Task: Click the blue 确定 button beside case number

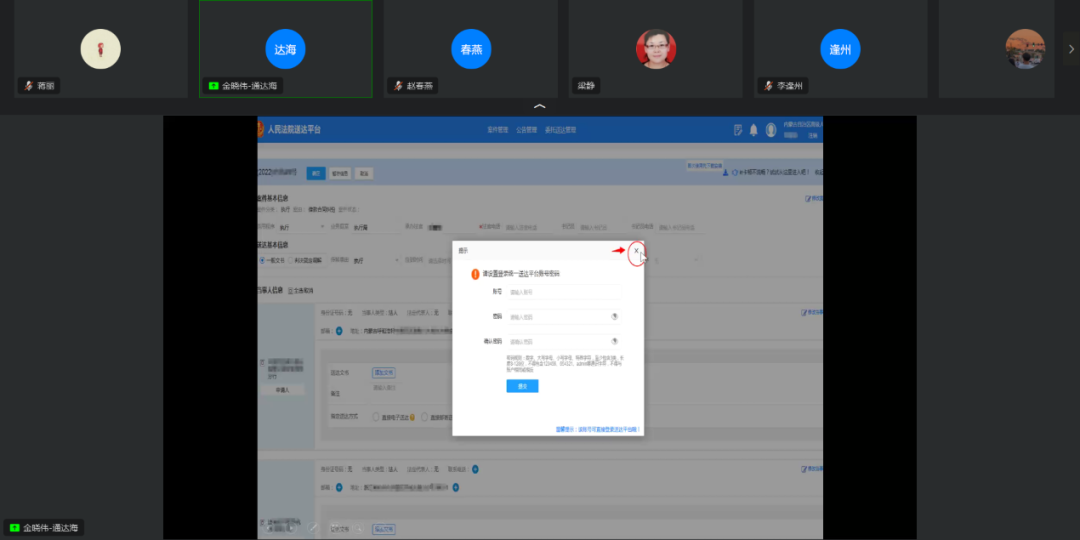Action: click(x=316, y=174)
